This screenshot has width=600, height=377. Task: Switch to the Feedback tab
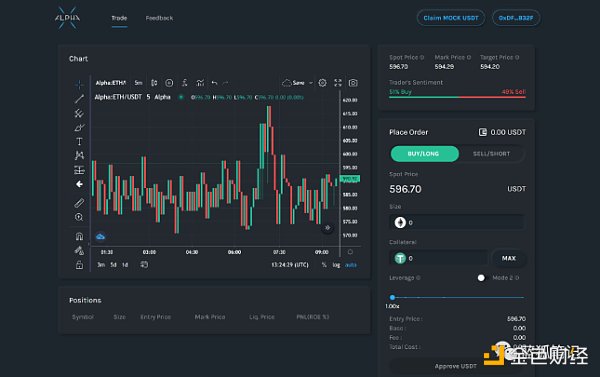coord(159,18)
